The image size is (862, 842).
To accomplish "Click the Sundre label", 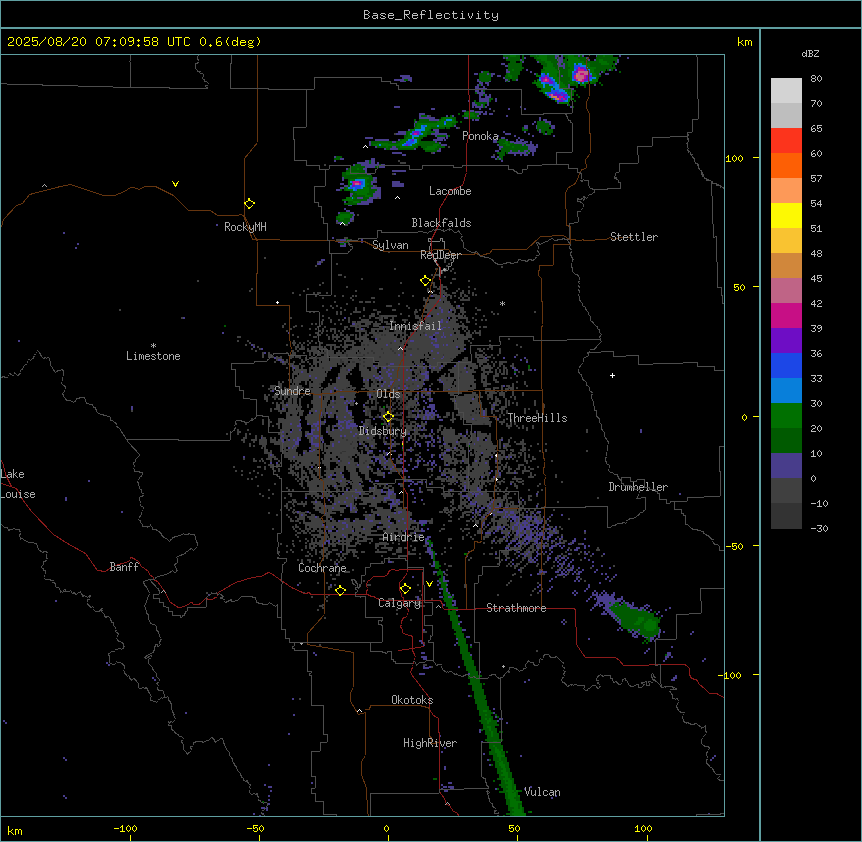I will point(292,391).
